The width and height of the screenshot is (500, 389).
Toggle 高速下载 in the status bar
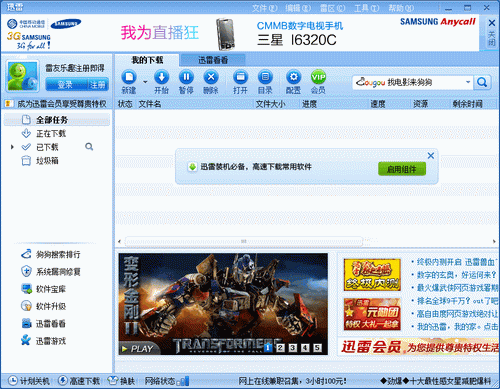tap(79, 381)
